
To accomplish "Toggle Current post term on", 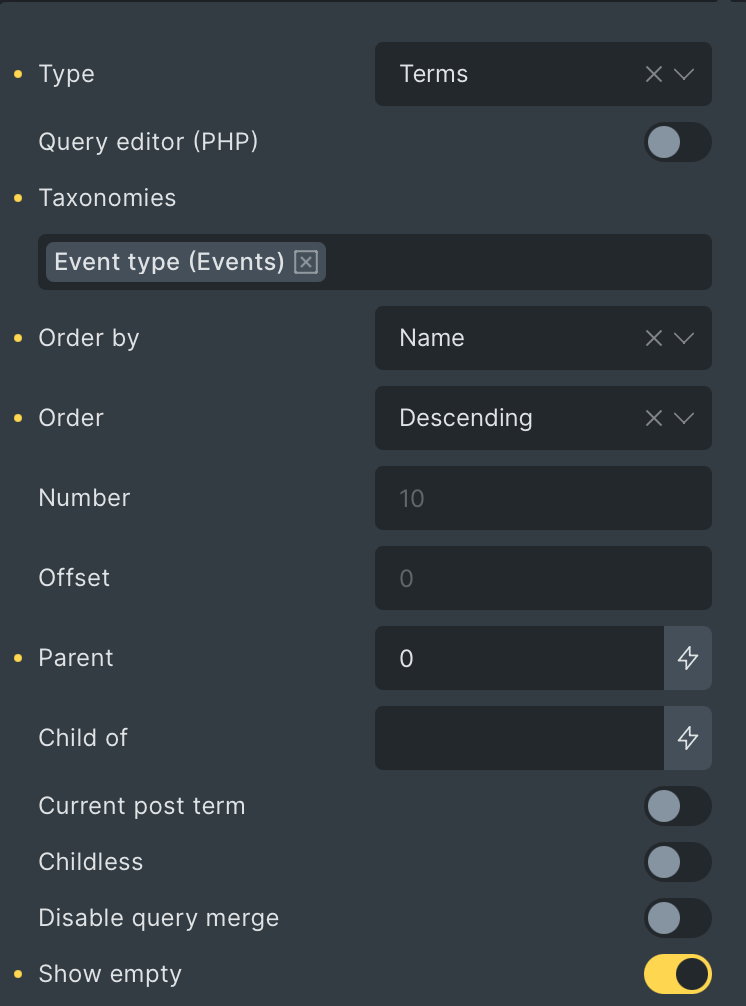I will 677,806.
